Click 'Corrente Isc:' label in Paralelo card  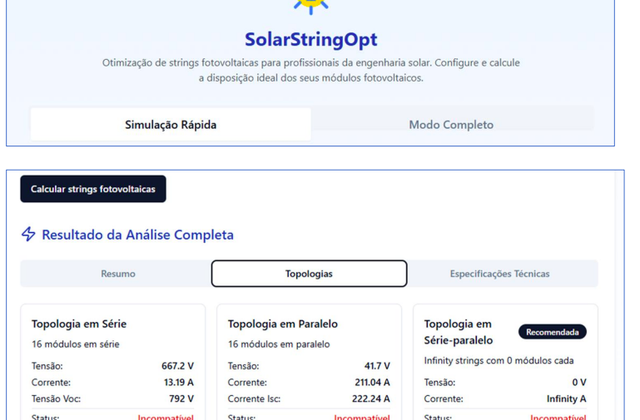pos(254,398)
